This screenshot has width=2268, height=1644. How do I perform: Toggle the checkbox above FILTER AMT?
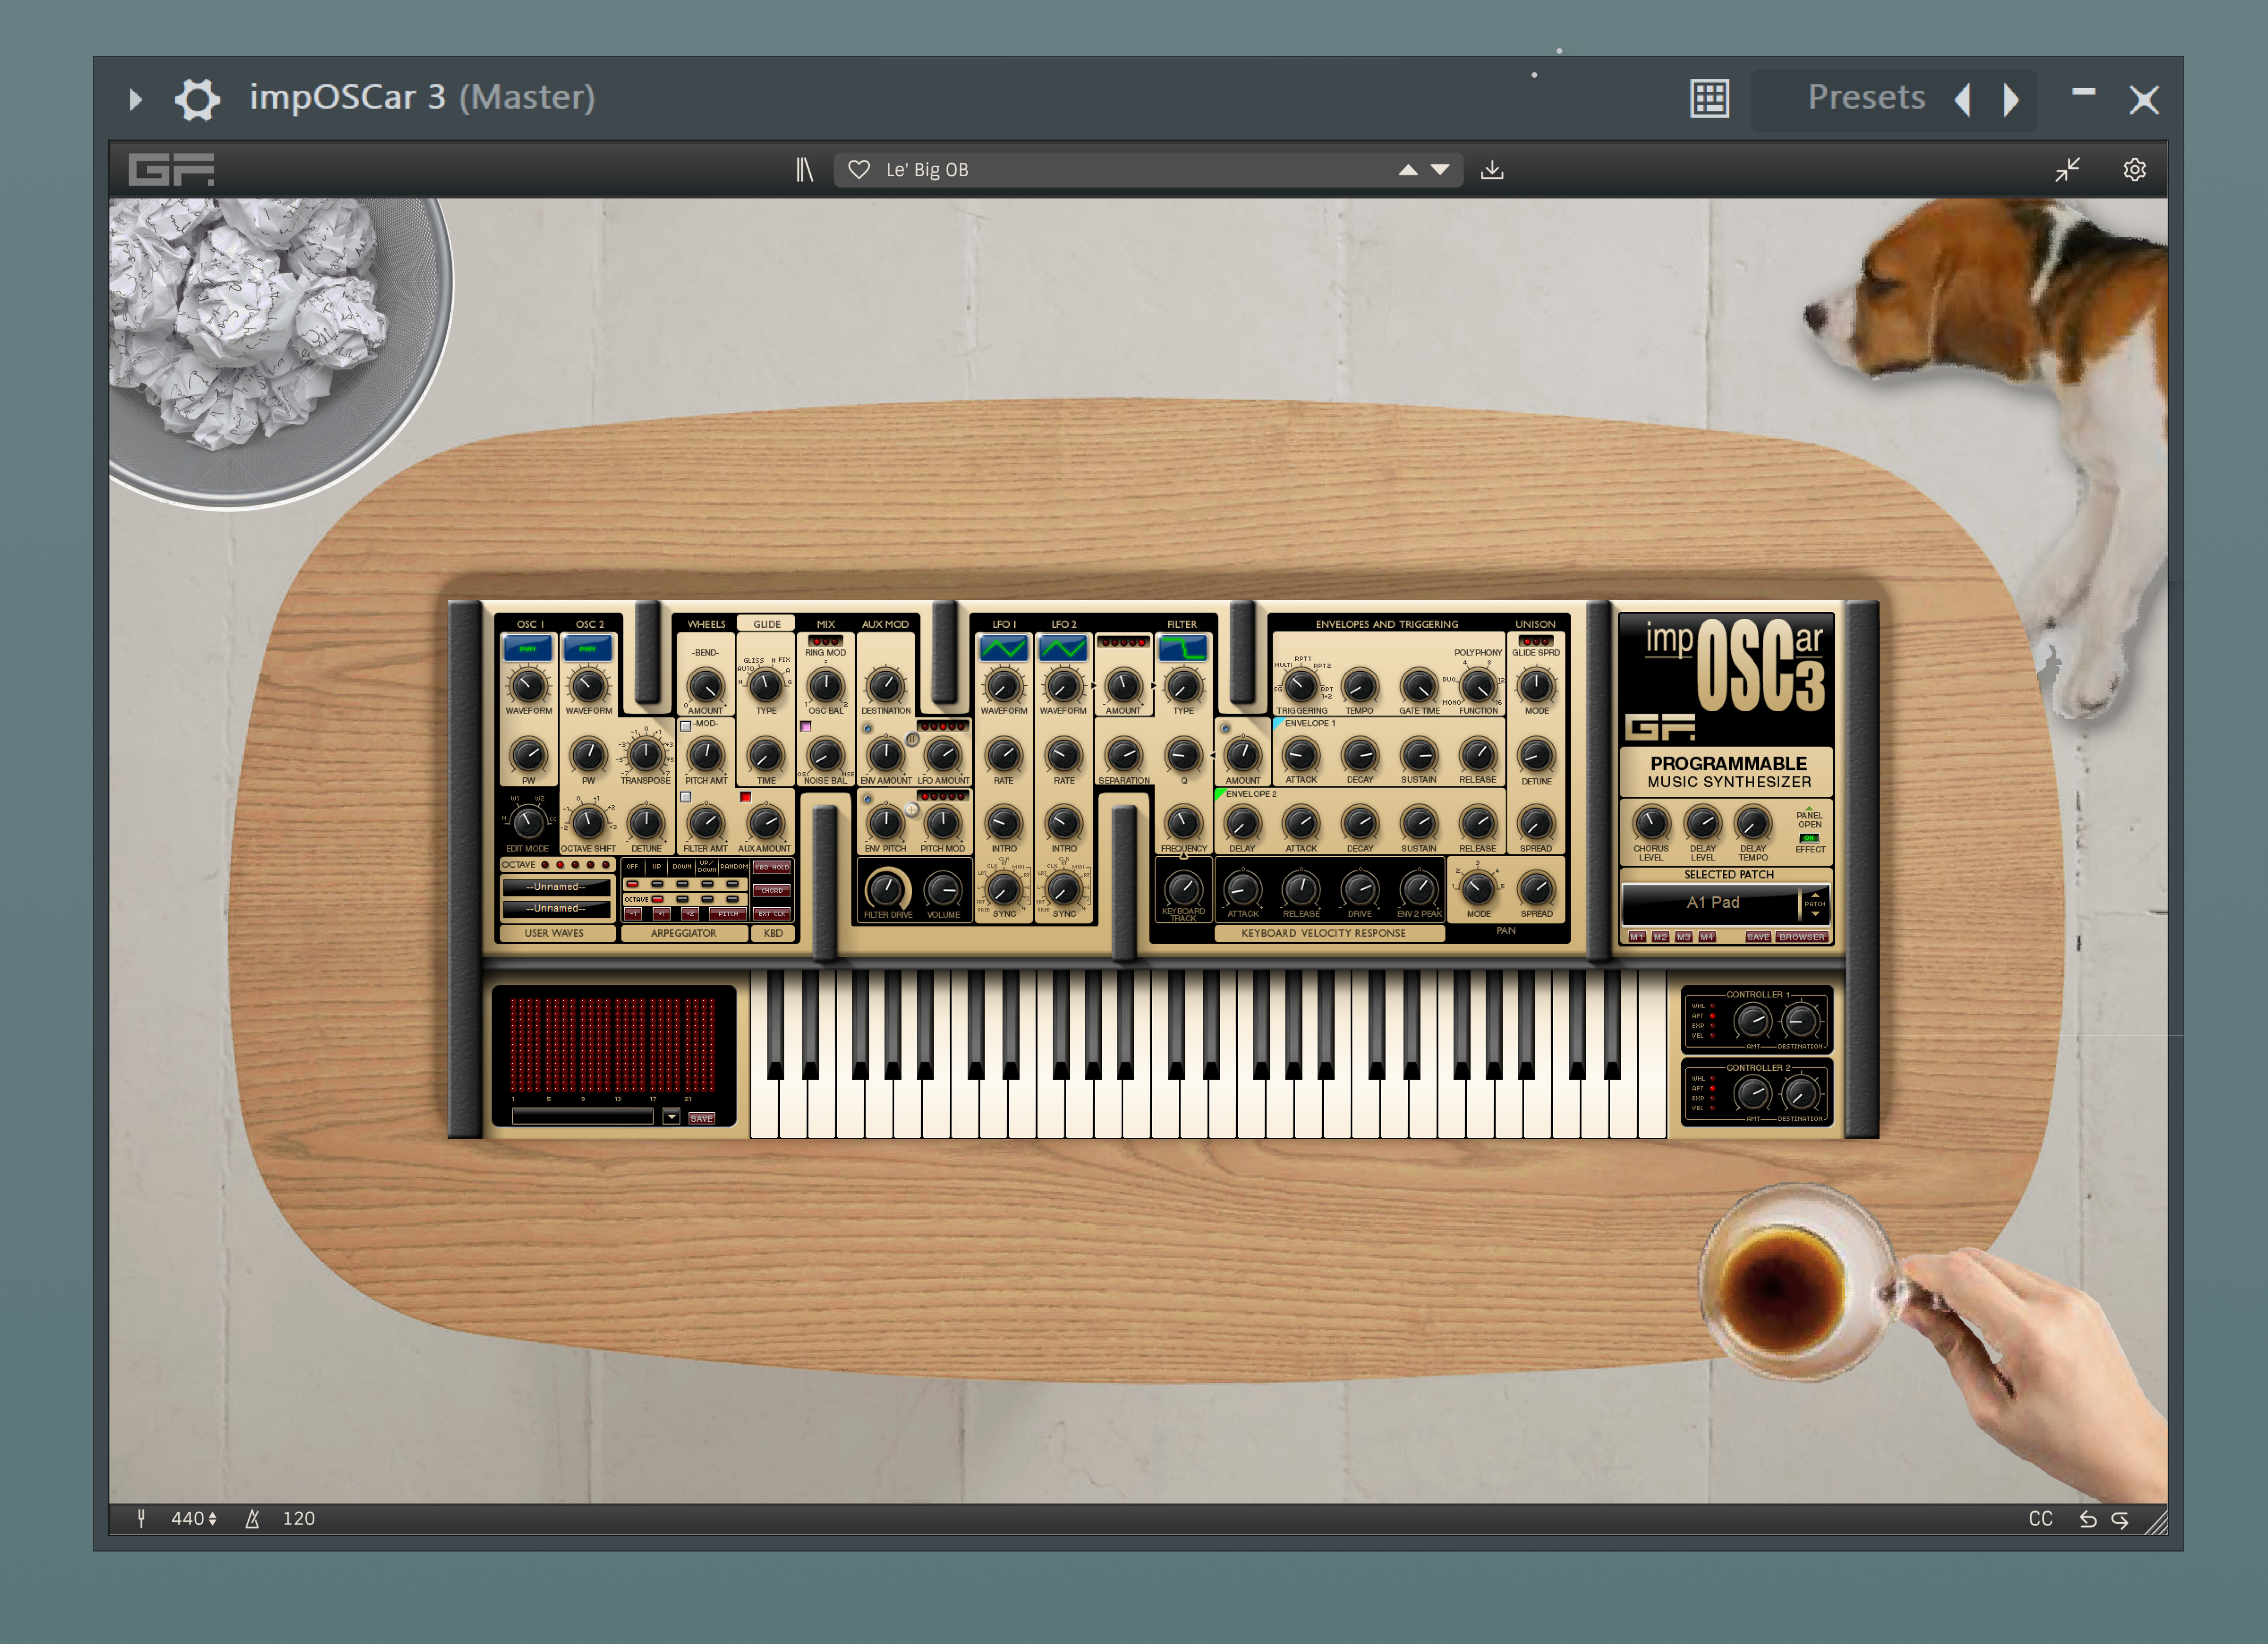click(x=686, y=797)
